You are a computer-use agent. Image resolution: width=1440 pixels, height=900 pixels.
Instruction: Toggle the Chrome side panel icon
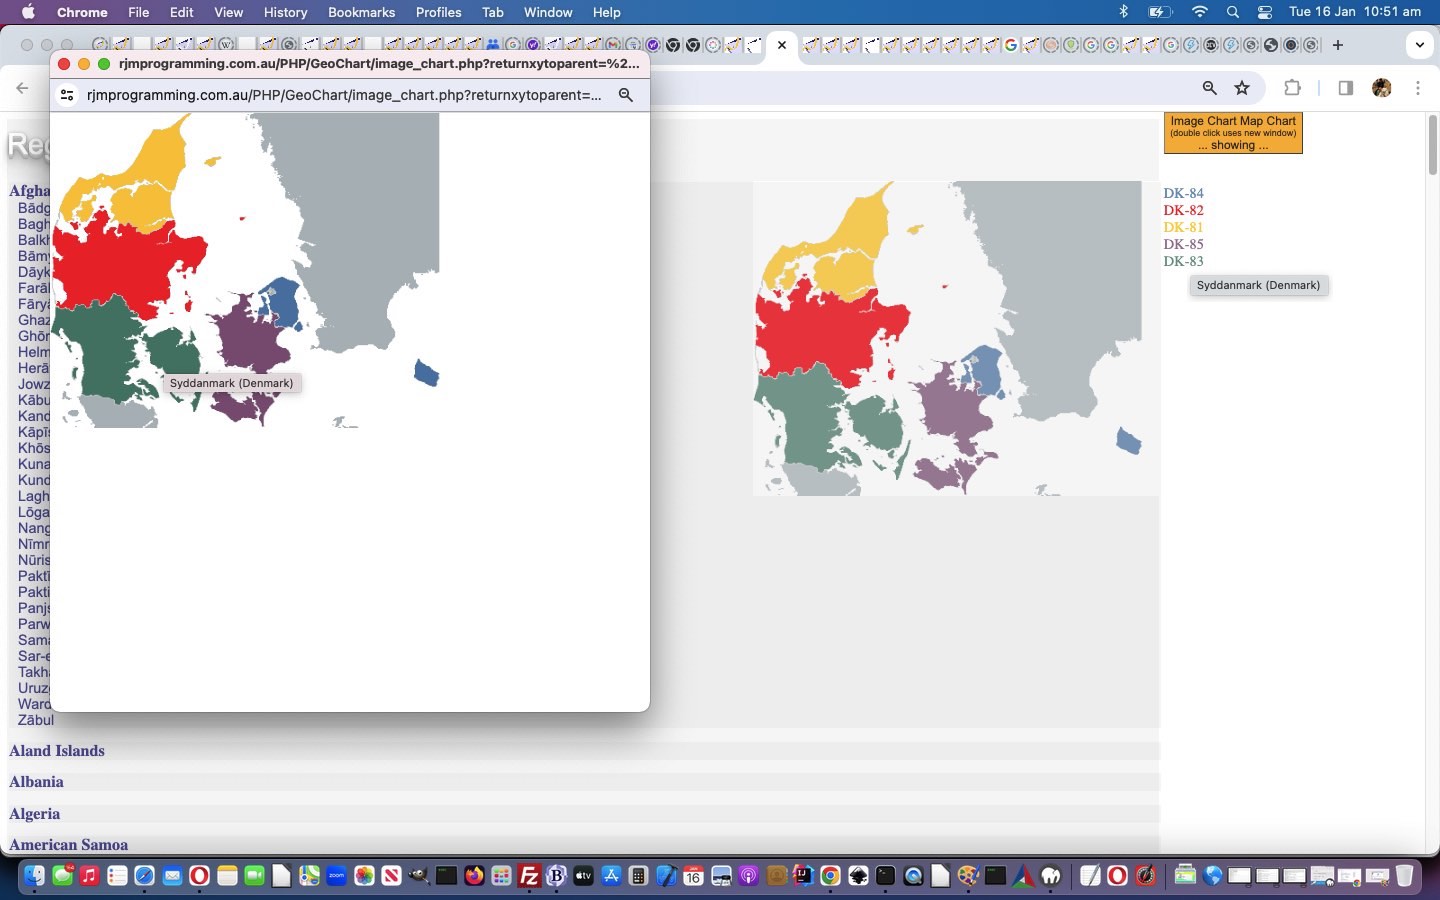click(x=1345, y=88)
